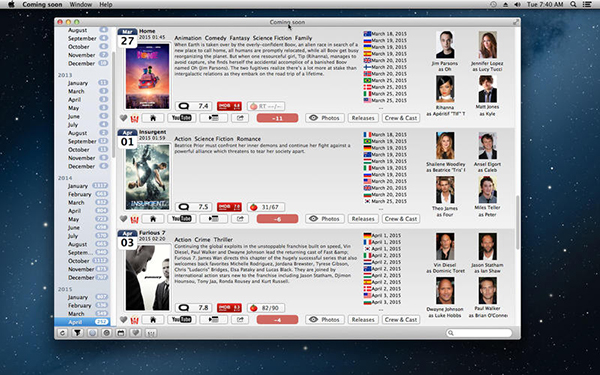Image resolution: width=600 pixels, height=375 pixels.
Task: Select April under 2015 in sidebar
Action: [x=82, y=322]
